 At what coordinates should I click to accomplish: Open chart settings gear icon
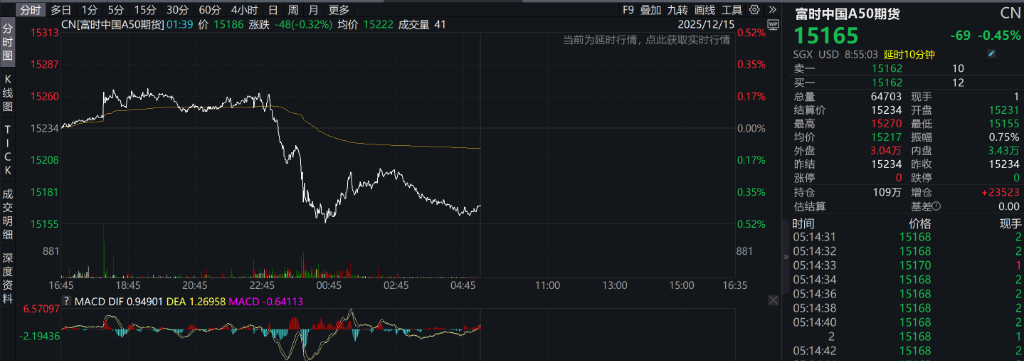tap(755, 10)
